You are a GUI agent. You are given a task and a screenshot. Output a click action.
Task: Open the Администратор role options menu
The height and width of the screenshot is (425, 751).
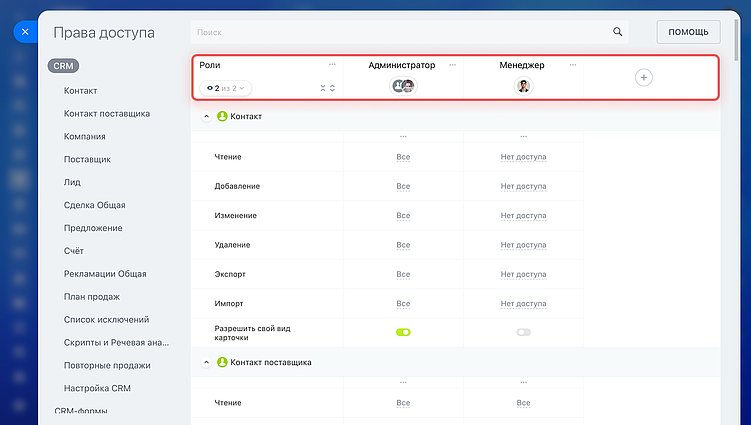coord(453,65)
